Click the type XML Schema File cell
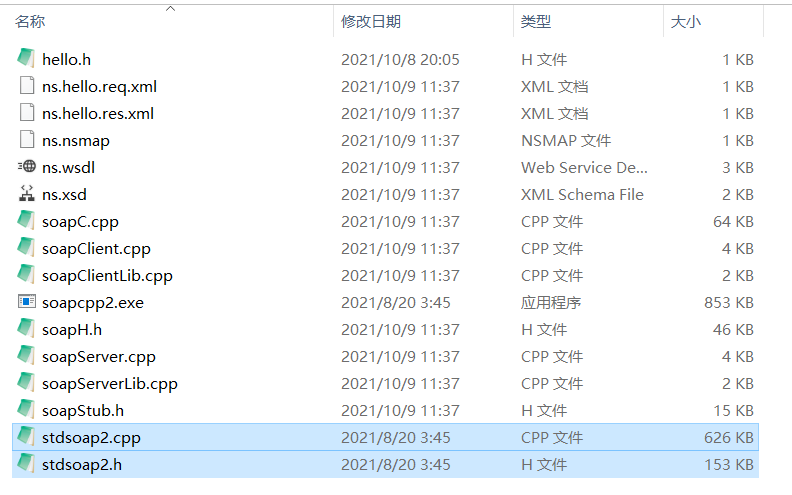 click(x=582, y=195)
